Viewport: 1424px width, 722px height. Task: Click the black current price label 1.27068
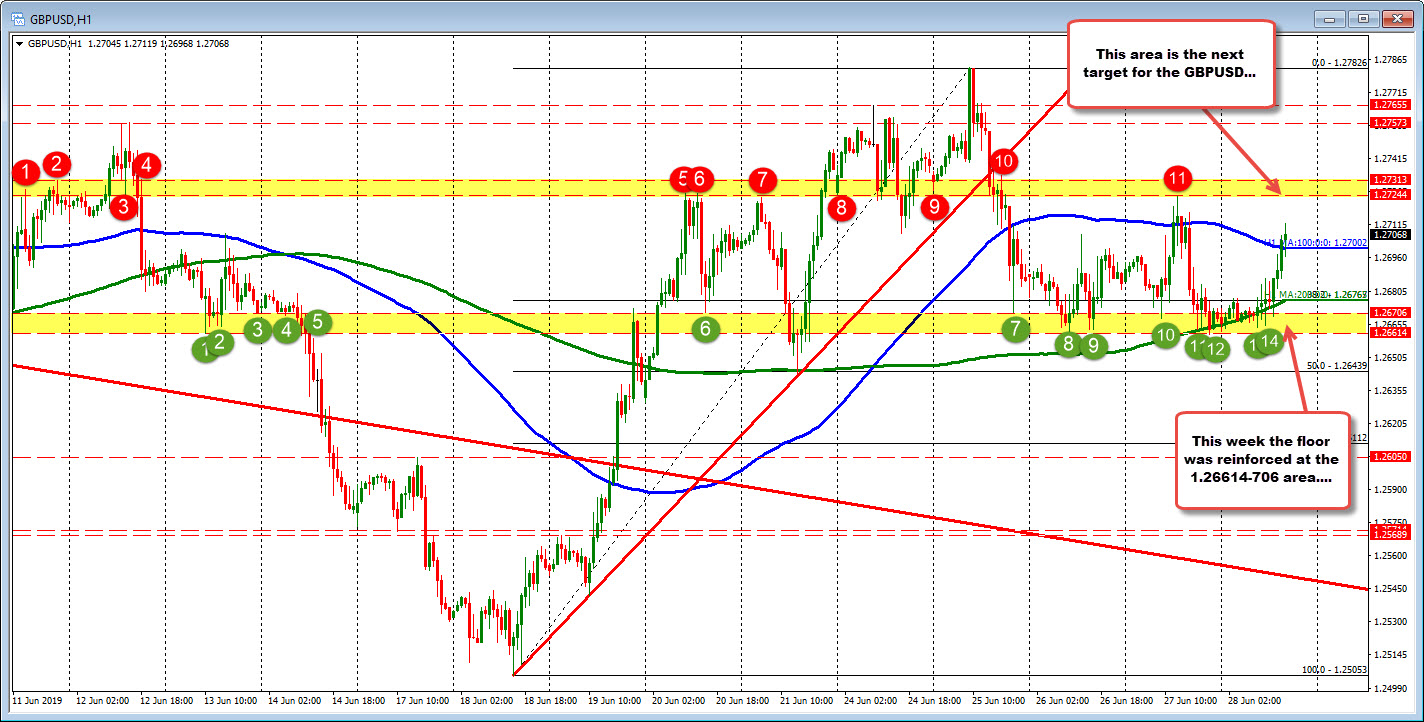[1389, 234]
